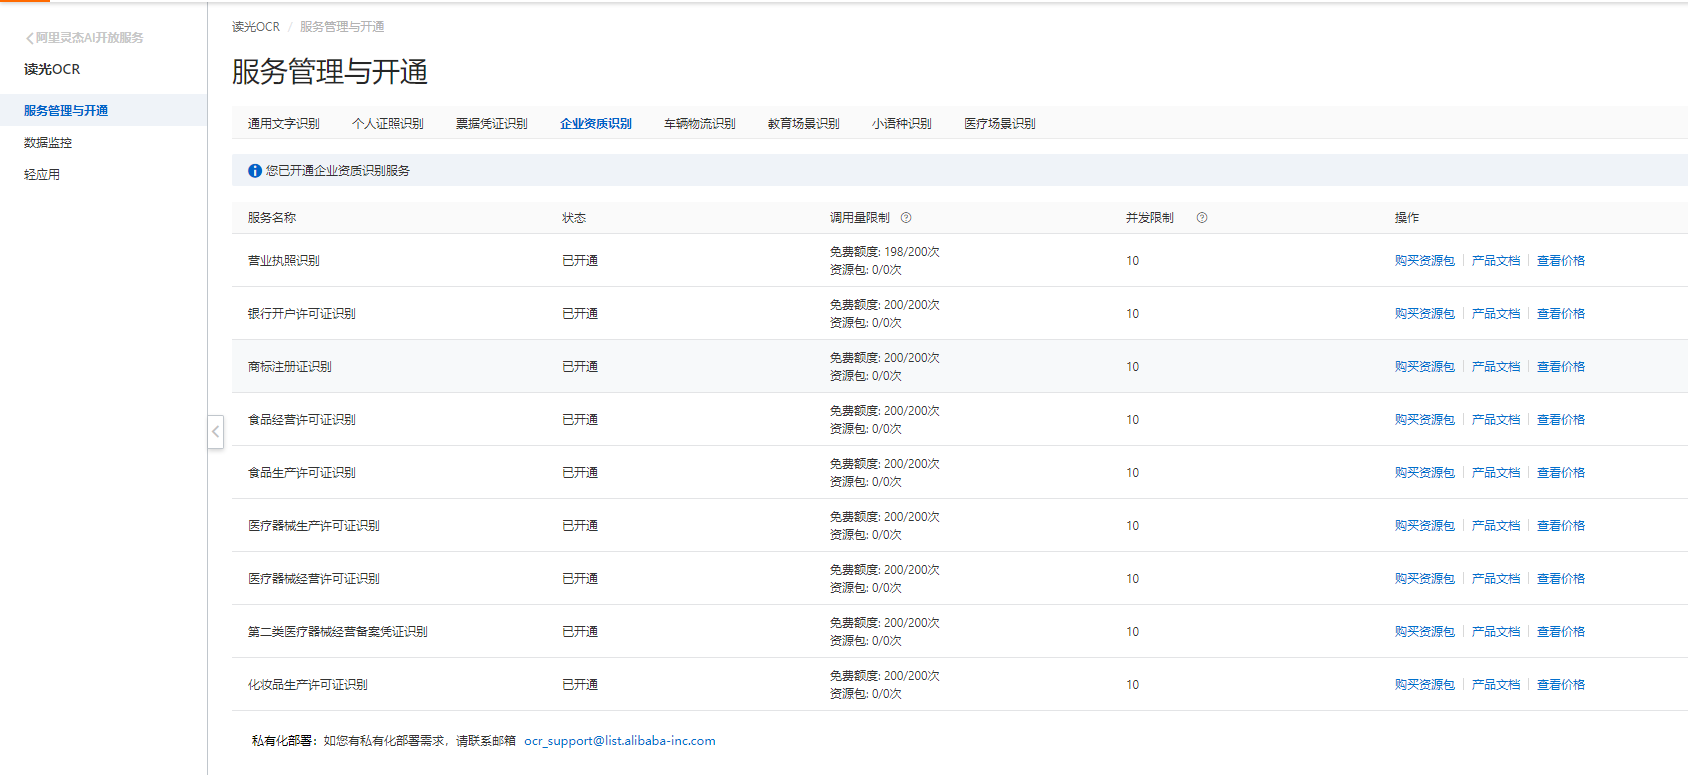This screenshot has height=775, width=1688.
Task: View price for 银行开户许可证识别
Action: click(1561, 314)
